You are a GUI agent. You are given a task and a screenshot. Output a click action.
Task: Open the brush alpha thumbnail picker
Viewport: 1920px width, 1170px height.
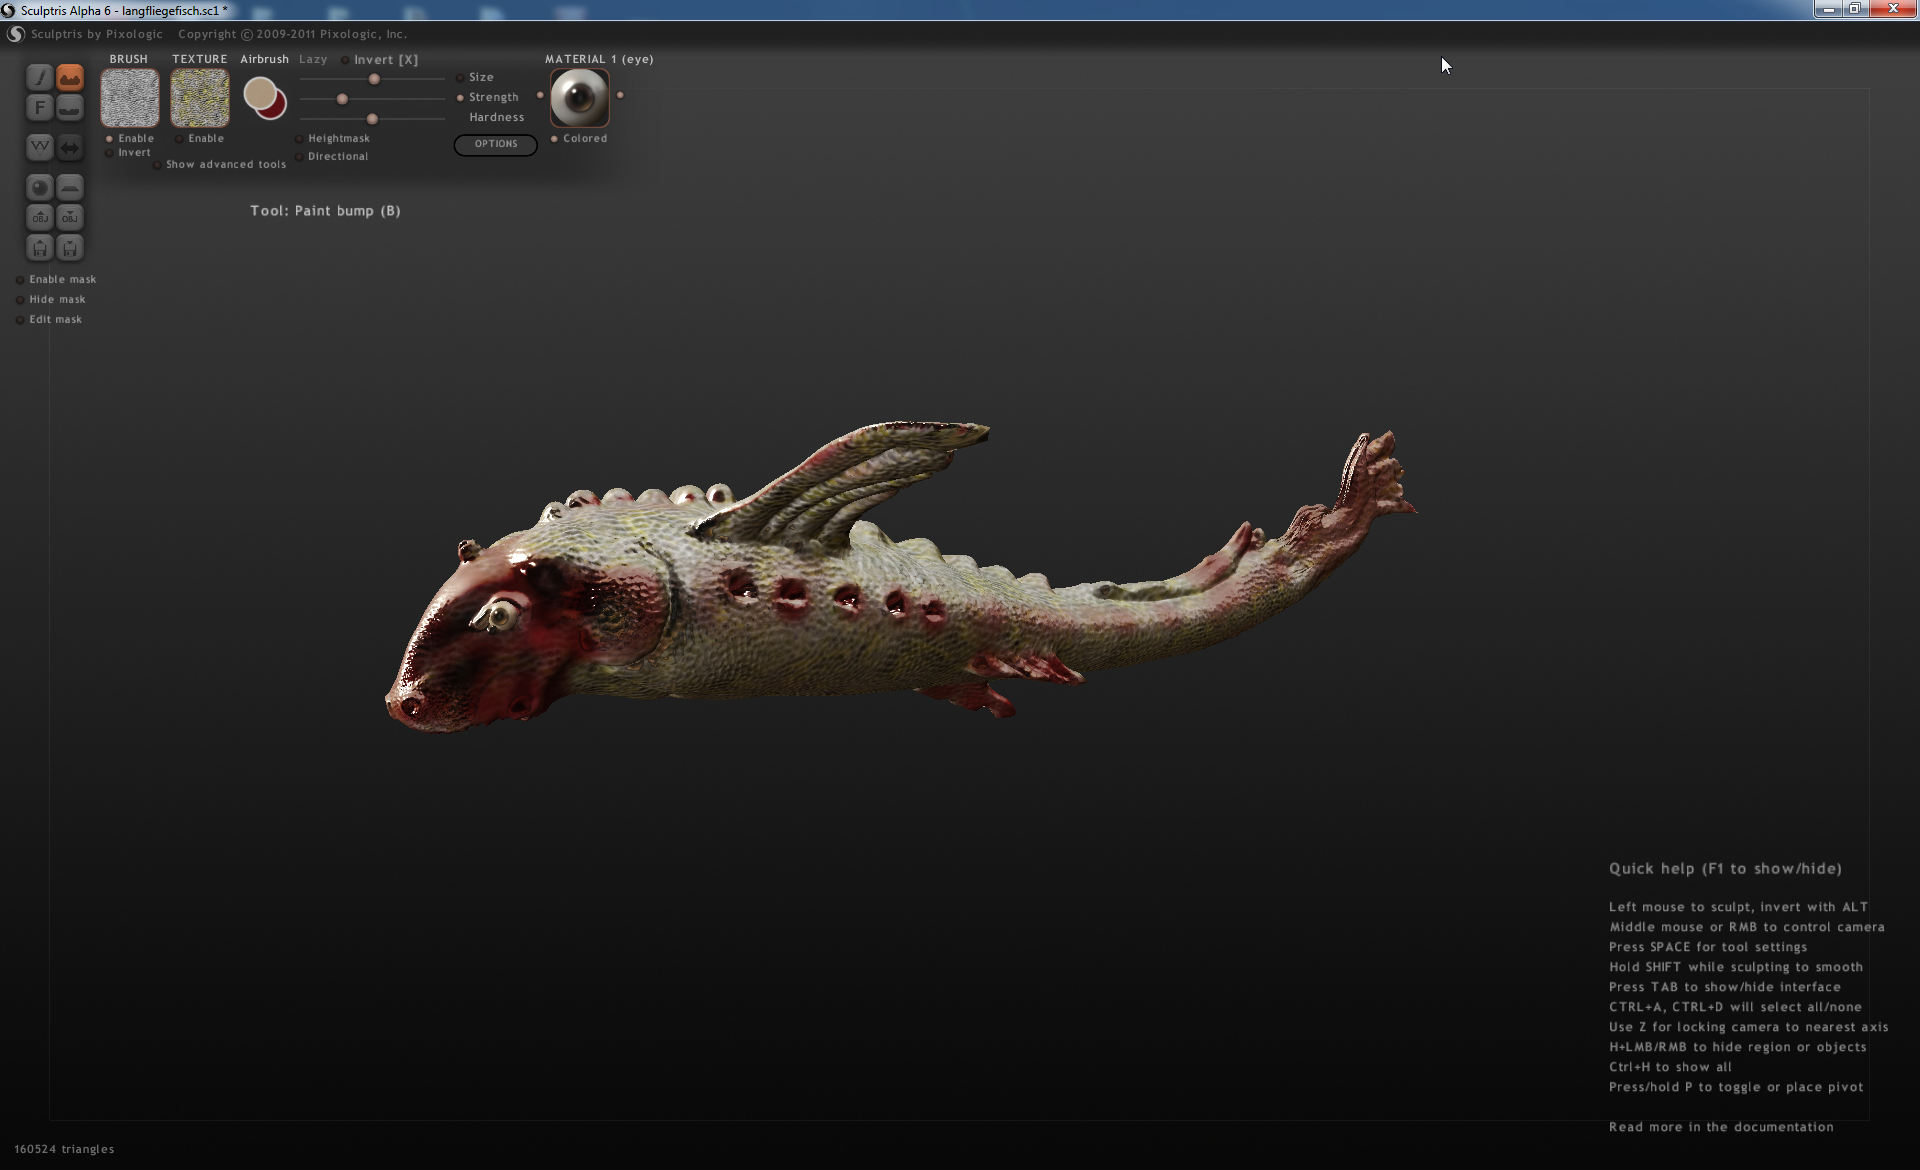pos(130,98)
